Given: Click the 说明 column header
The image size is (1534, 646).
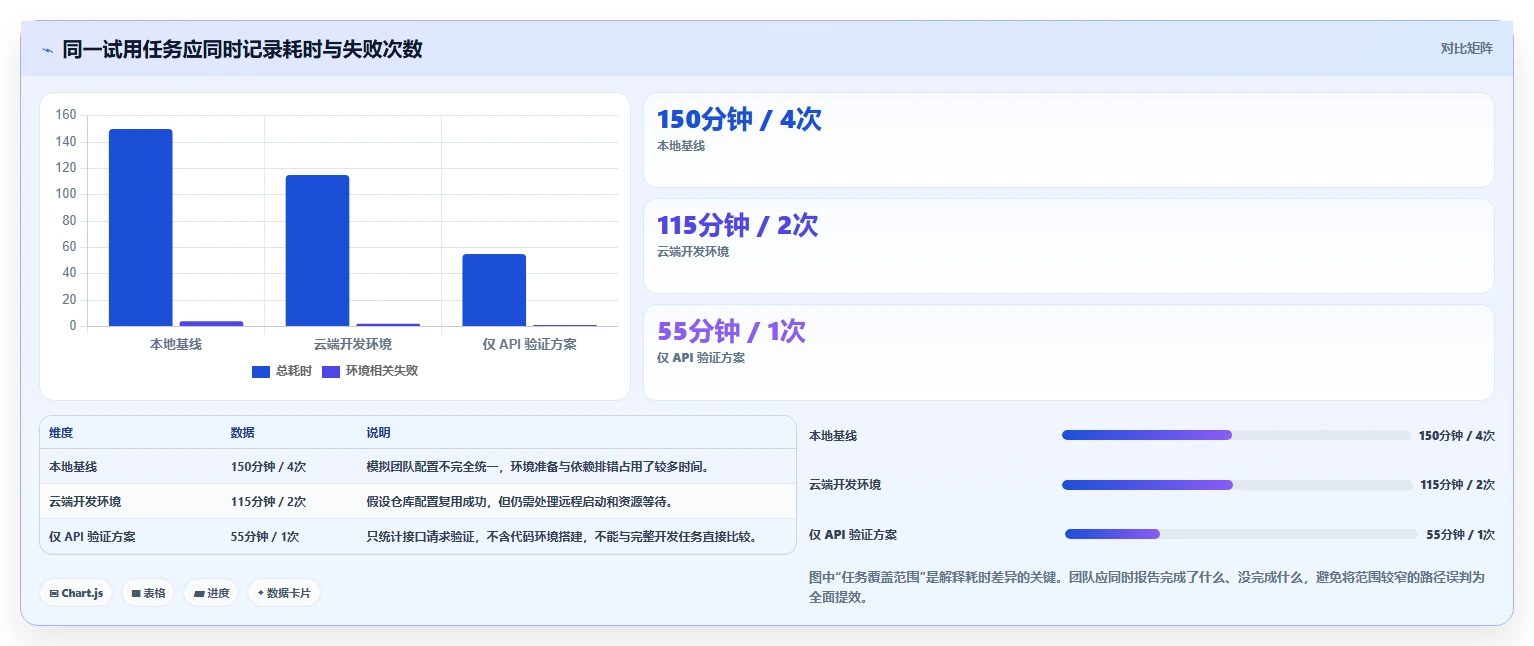Looking at the screenshot, I should [378, 433].
